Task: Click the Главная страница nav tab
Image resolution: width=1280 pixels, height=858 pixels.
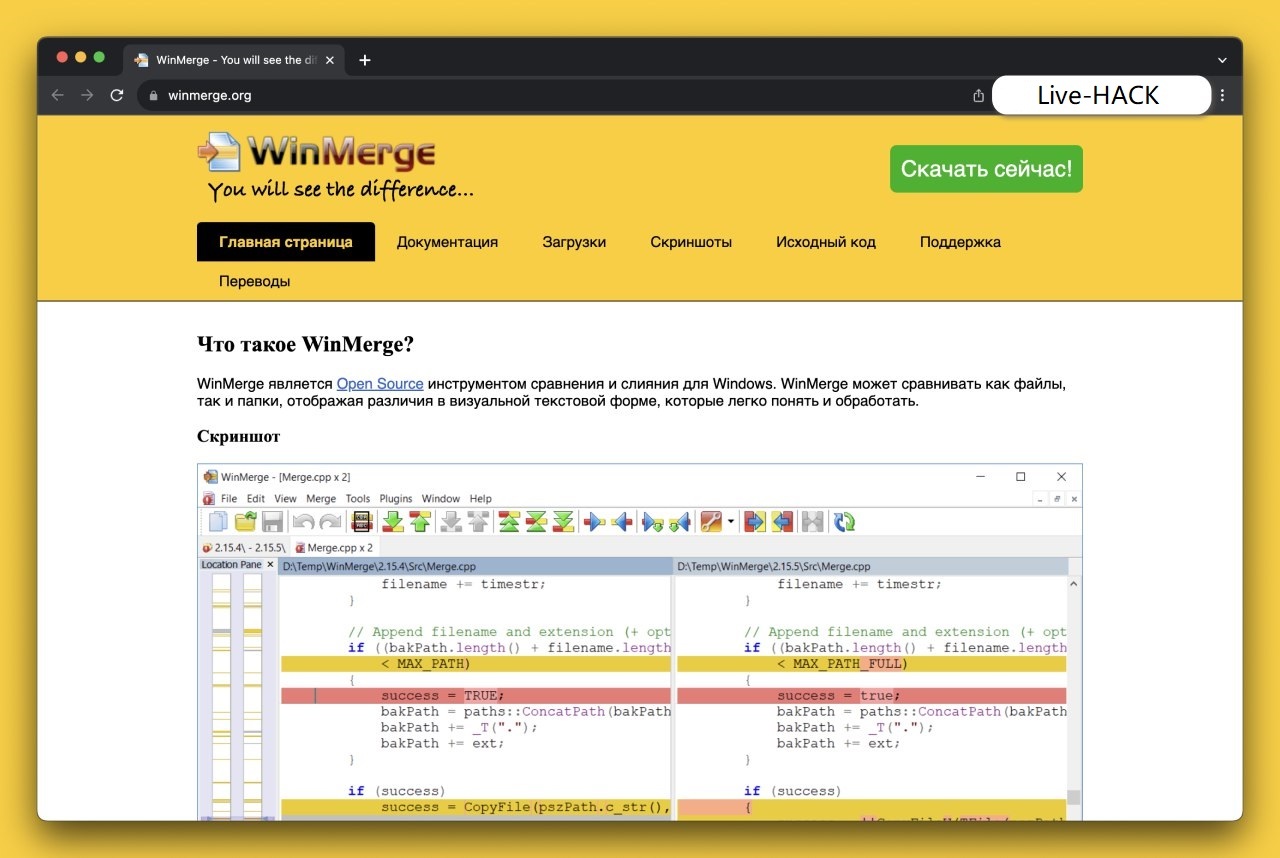Action: tap(286, 242)
